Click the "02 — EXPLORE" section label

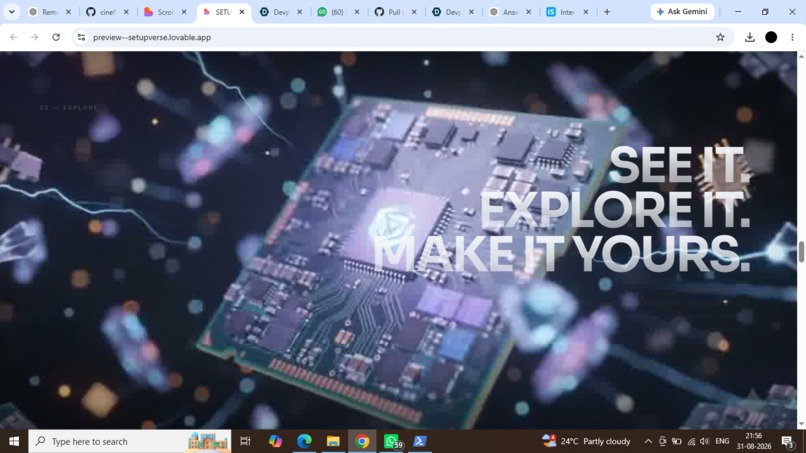(69, 108)
